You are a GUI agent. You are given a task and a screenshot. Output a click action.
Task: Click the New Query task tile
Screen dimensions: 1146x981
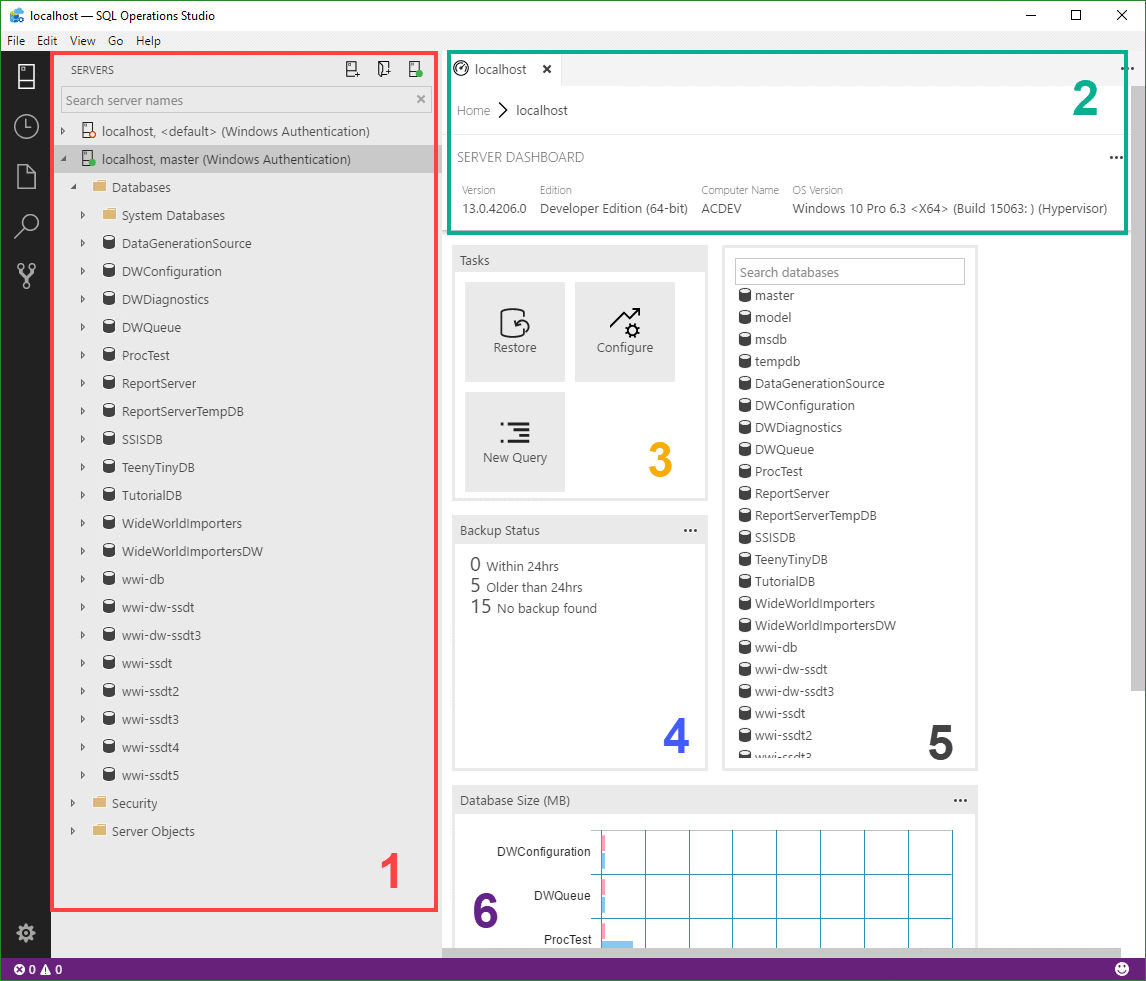(515, 442)
